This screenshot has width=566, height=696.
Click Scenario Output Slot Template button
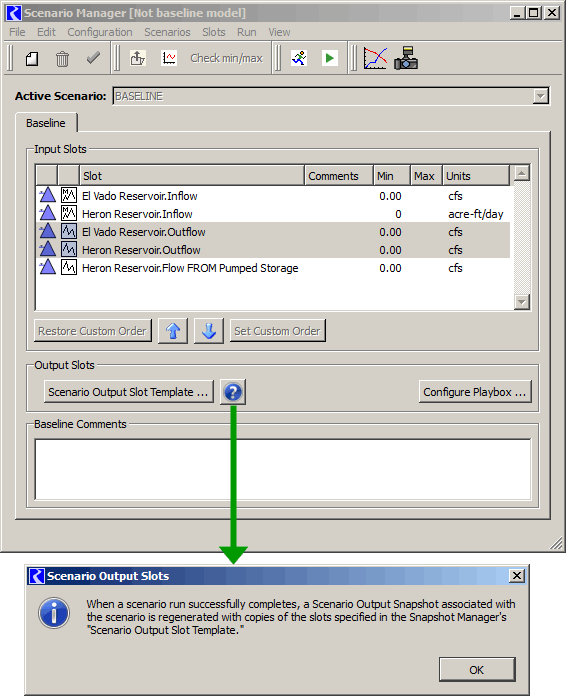128,392
